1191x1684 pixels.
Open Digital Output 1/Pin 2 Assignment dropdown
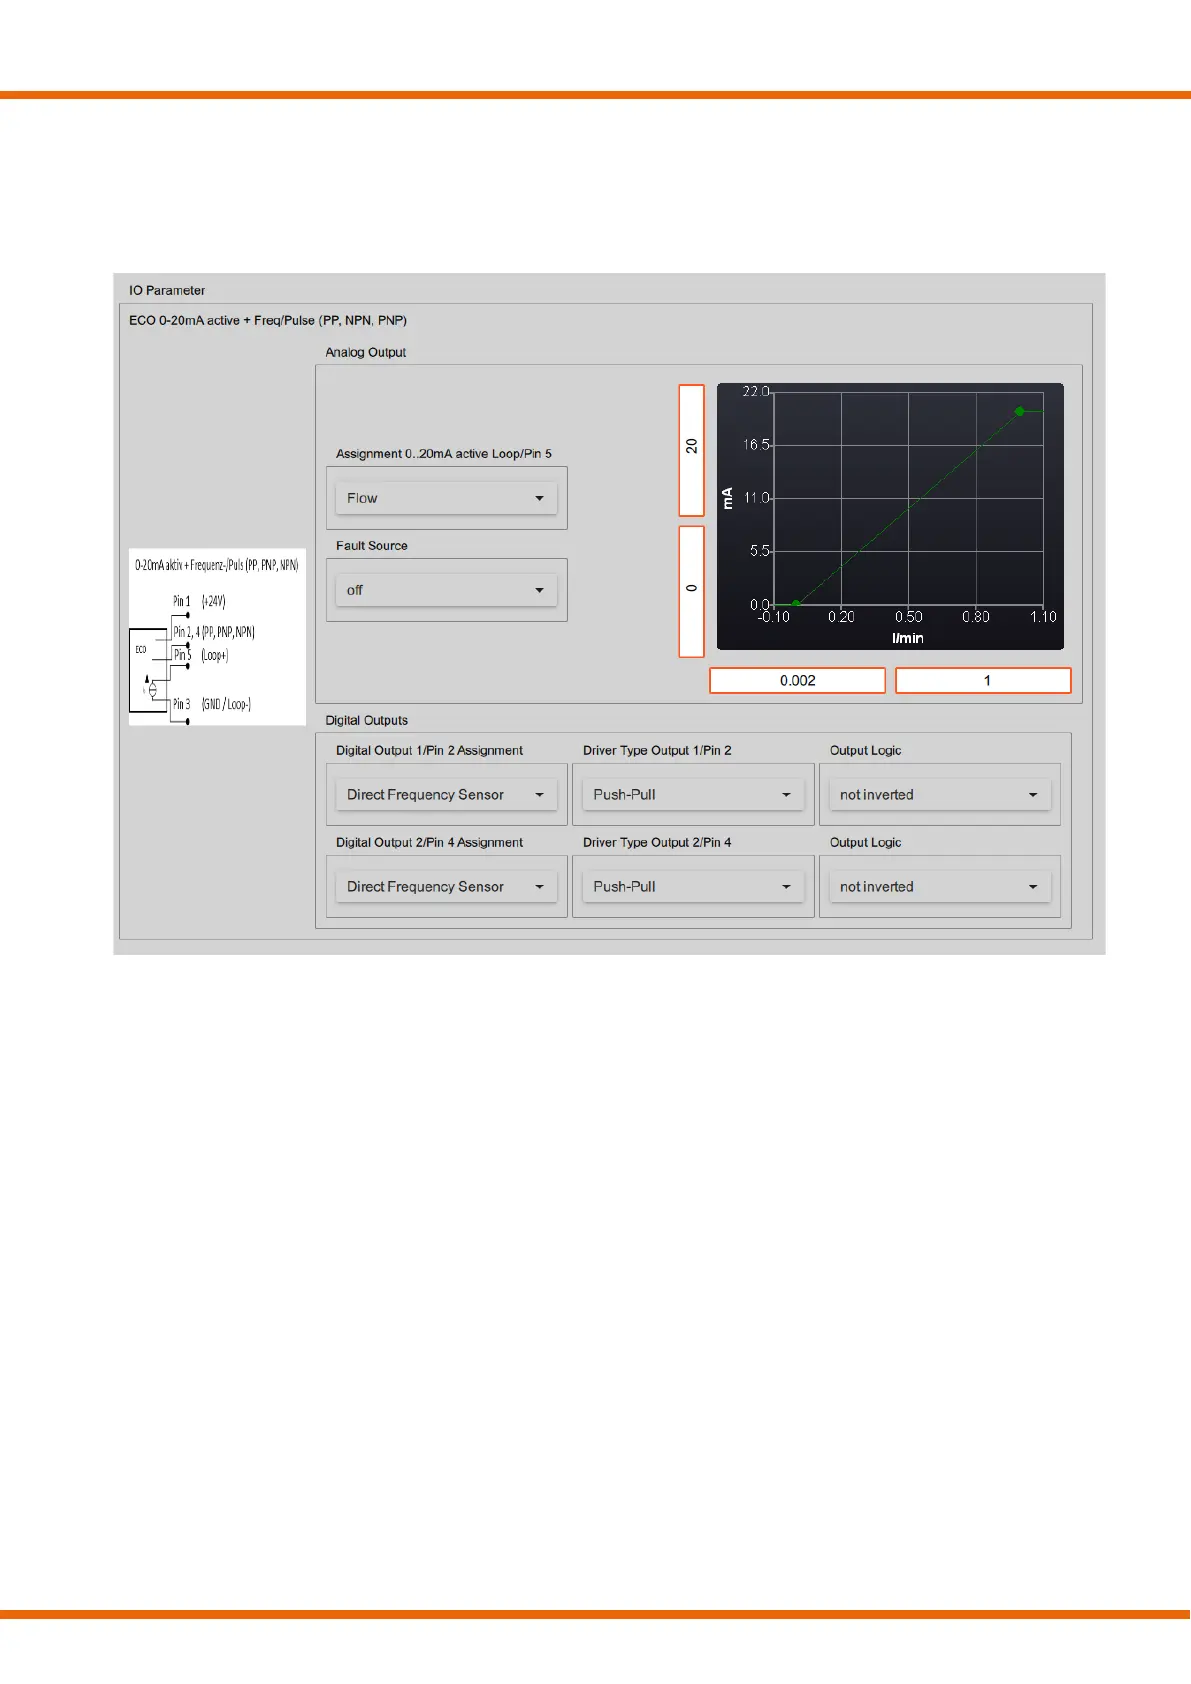446,795
